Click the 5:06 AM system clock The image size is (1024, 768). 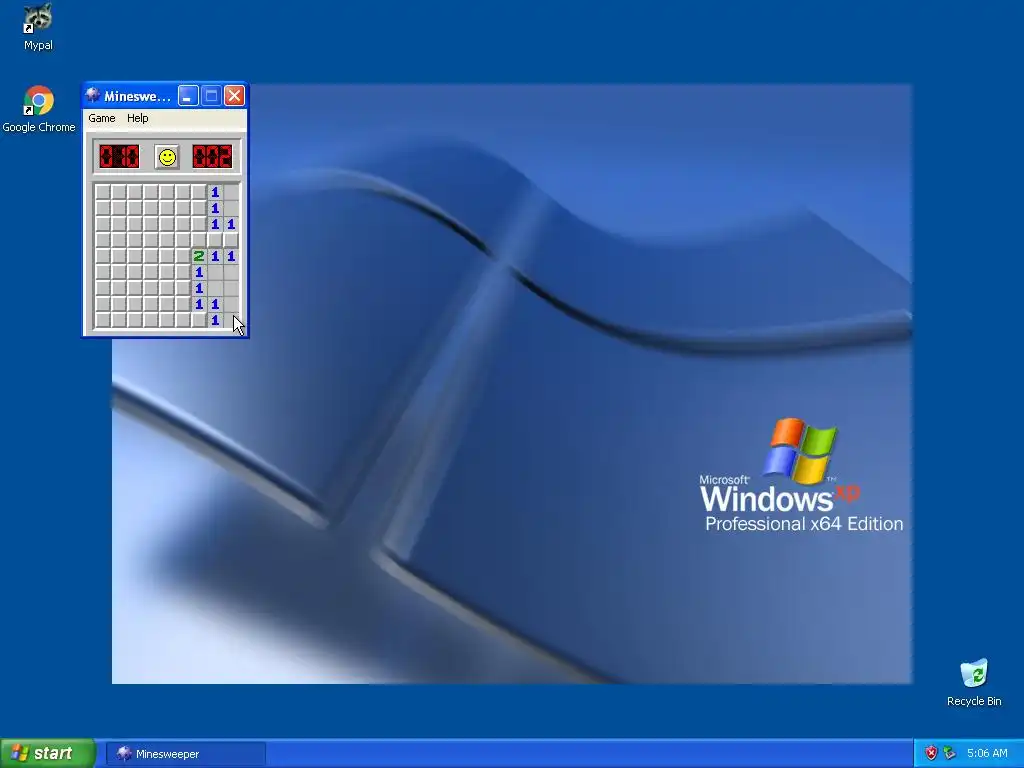click(x=987, y=753)
